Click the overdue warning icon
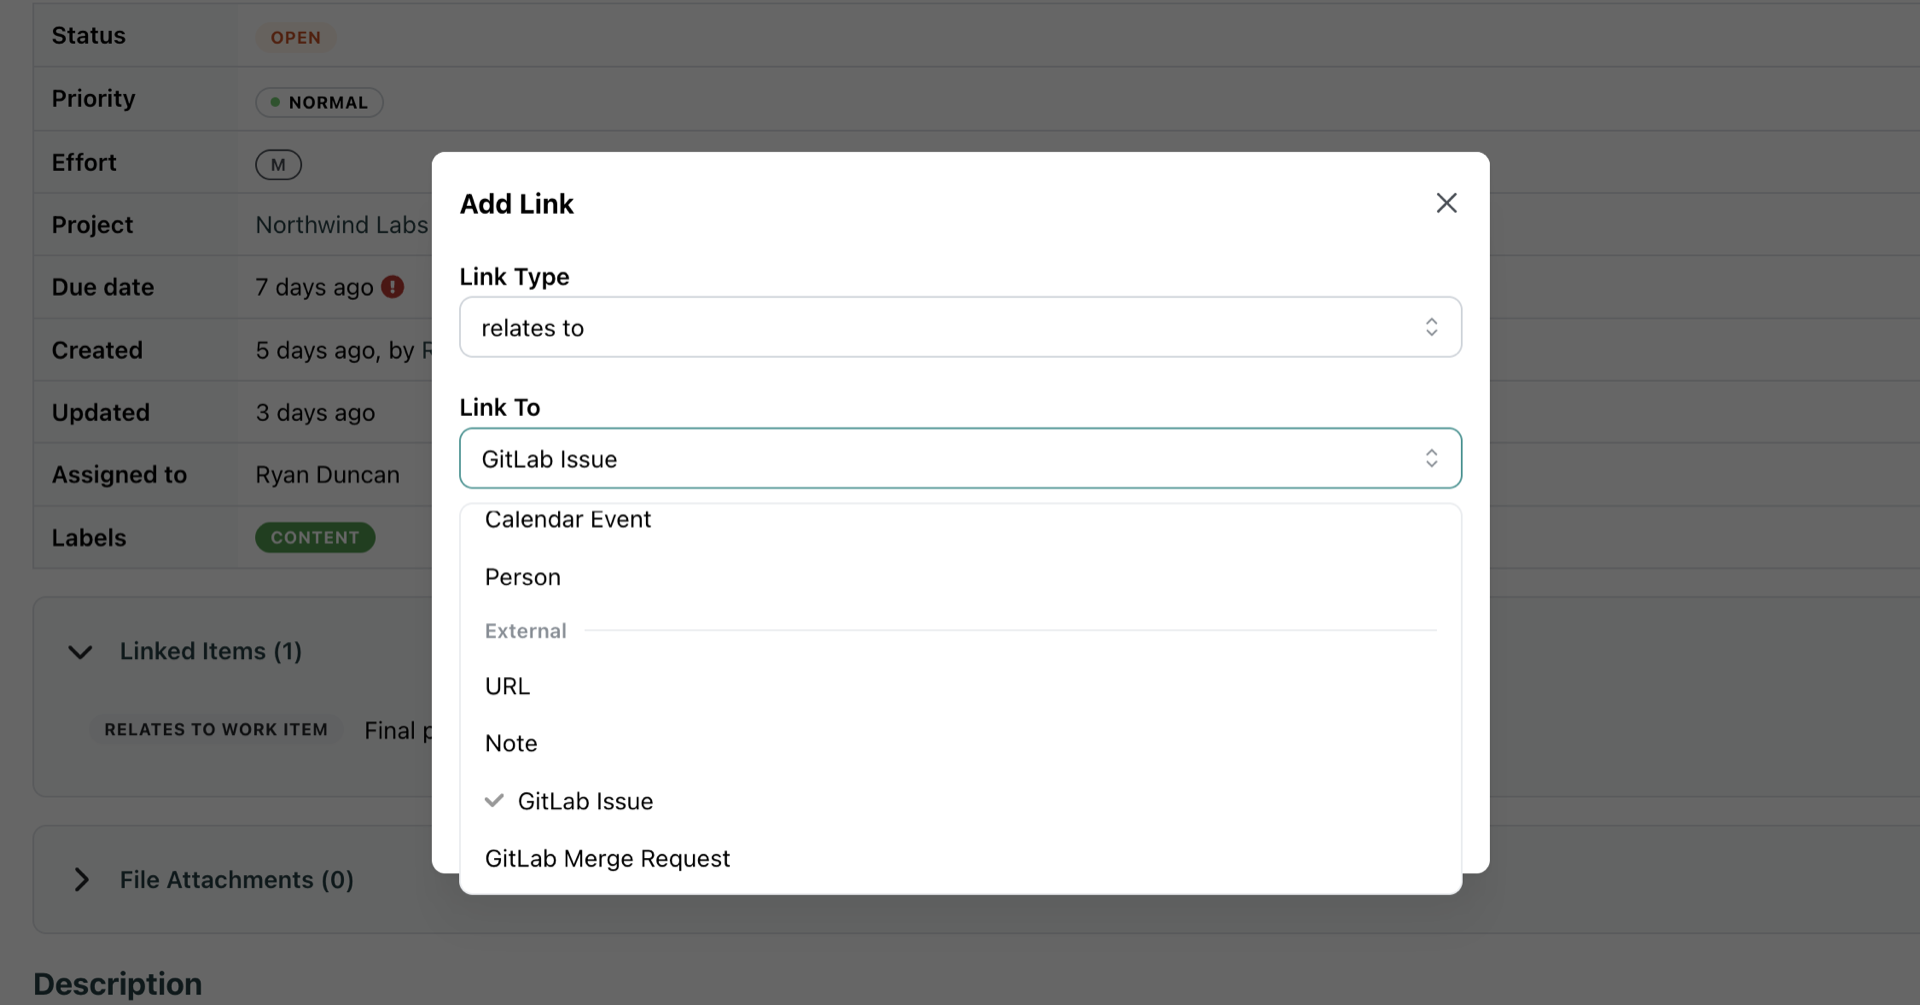Viewport: 1920px width, 1005px height. pyautogui.click(x=393, y=287)
